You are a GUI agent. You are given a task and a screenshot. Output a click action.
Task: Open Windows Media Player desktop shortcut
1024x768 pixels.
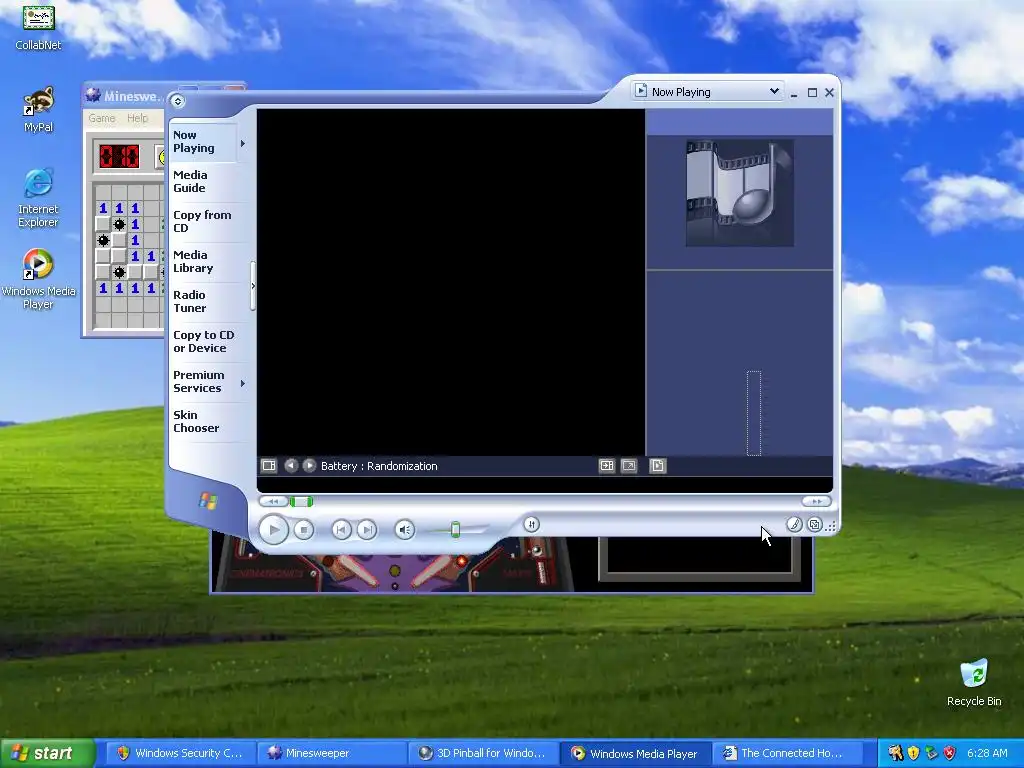tap(38, 279)
